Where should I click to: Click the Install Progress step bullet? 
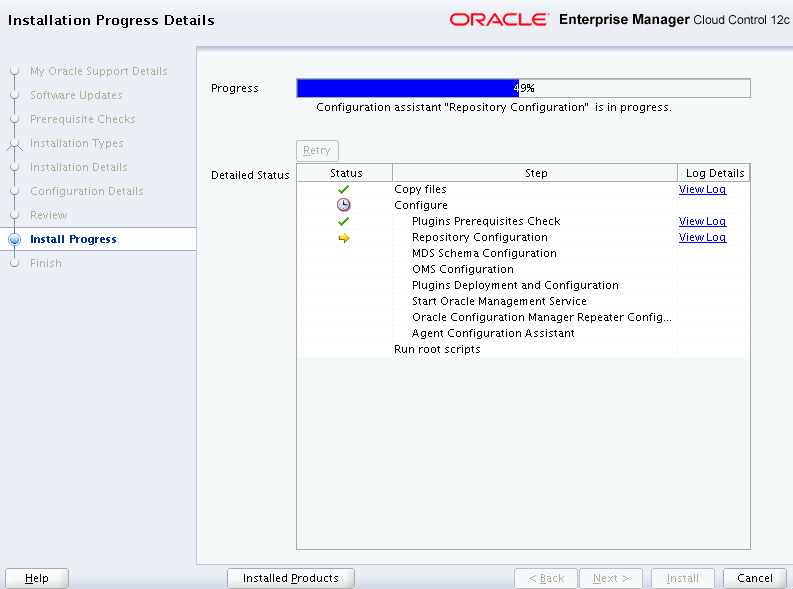14,240
